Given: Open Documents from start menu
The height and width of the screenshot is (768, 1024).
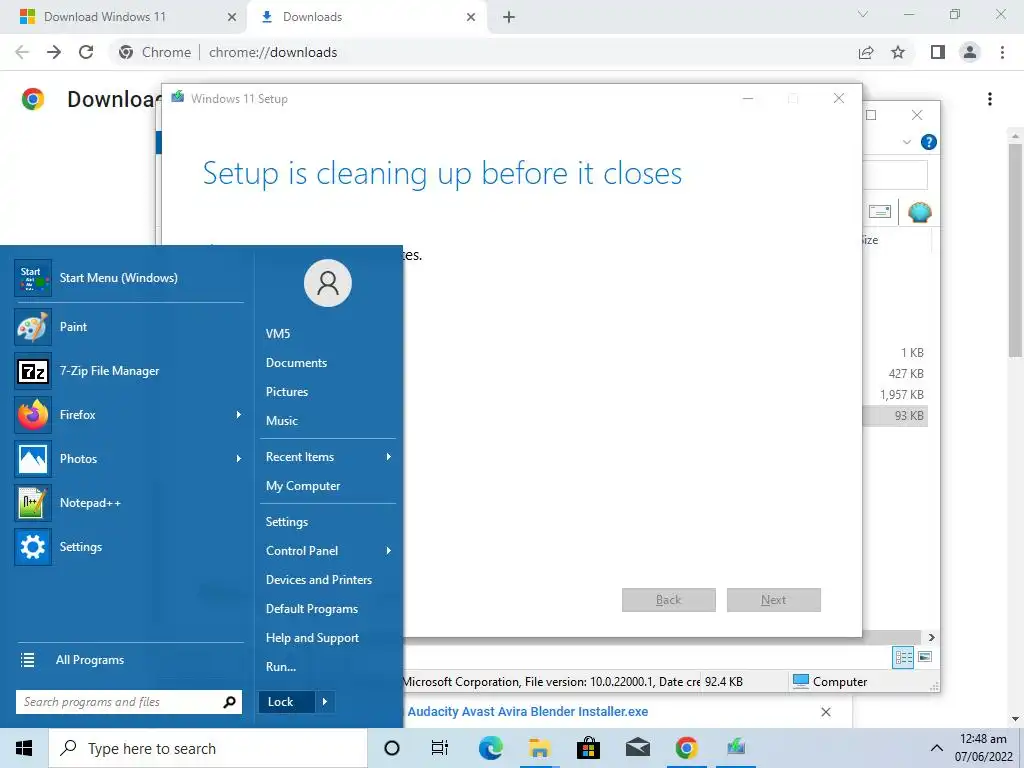Looking at the screenshot, I should click(x=296, y=362).
